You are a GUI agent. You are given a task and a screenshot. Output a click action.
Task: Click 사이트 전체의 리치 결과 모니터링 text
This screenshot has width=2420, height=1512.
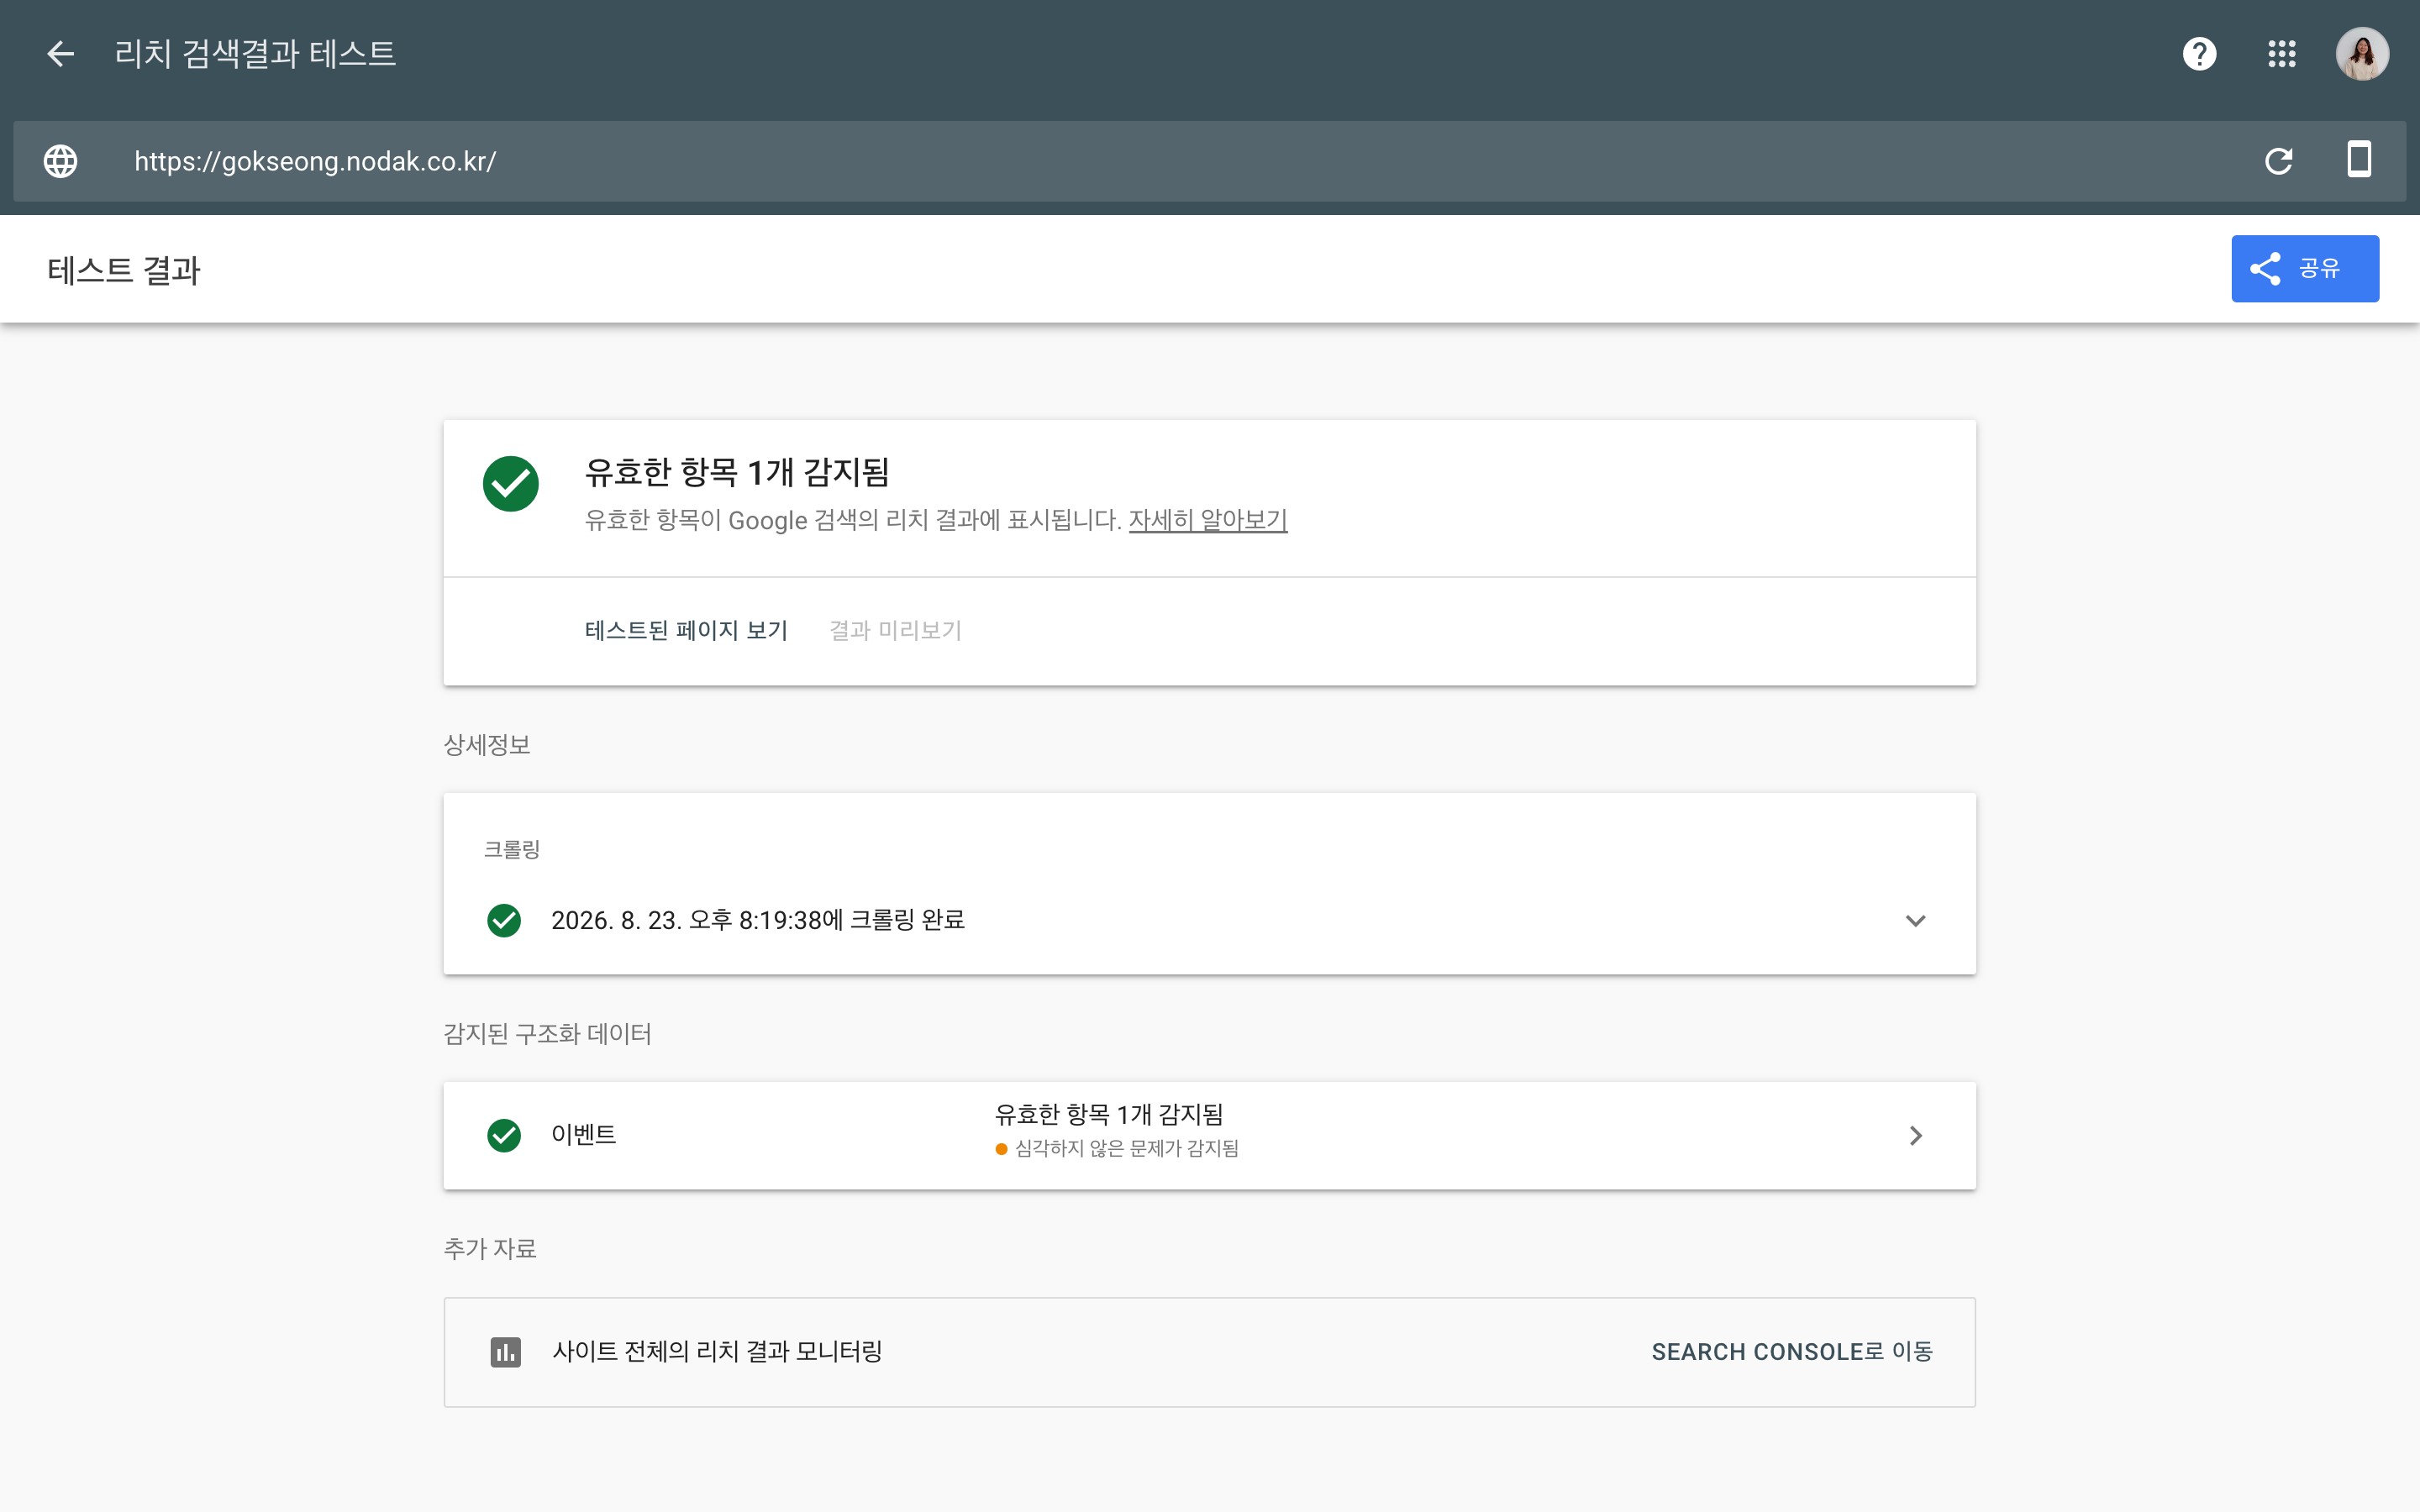[x=717, y=1352]
